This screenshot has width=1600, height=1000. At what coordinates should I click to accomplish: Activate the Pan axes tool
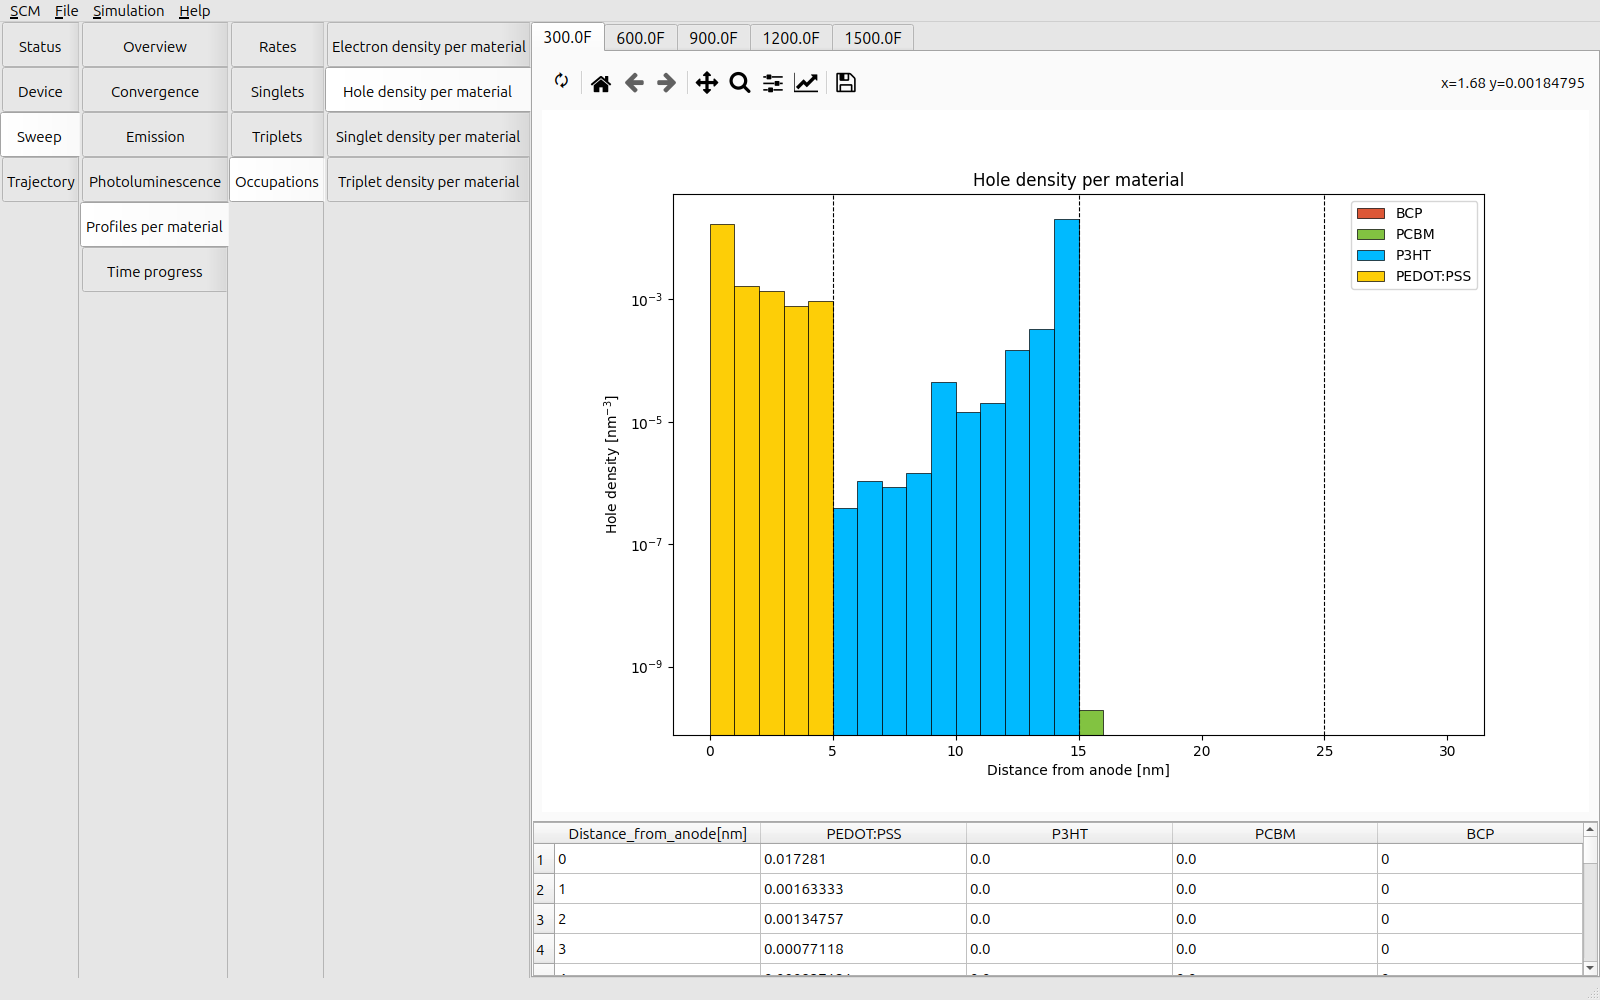(x=706, y=83)
